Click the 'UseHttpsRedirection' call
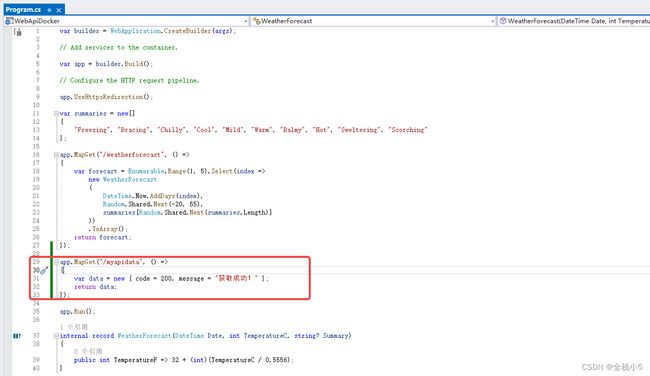This screenshot has height=376, width=650. tap(108, 97)
